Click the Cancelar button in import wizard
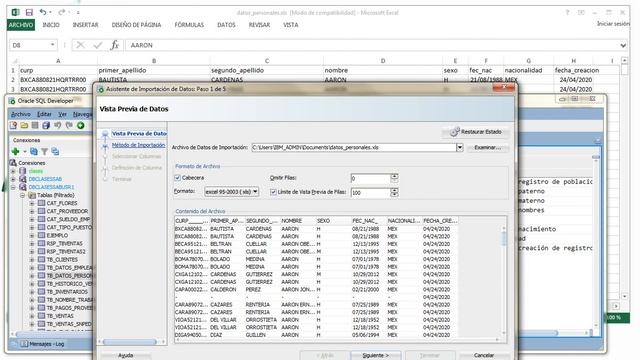Image resolution: width=640 pixels, height=360 pixels. coord(484,355)
